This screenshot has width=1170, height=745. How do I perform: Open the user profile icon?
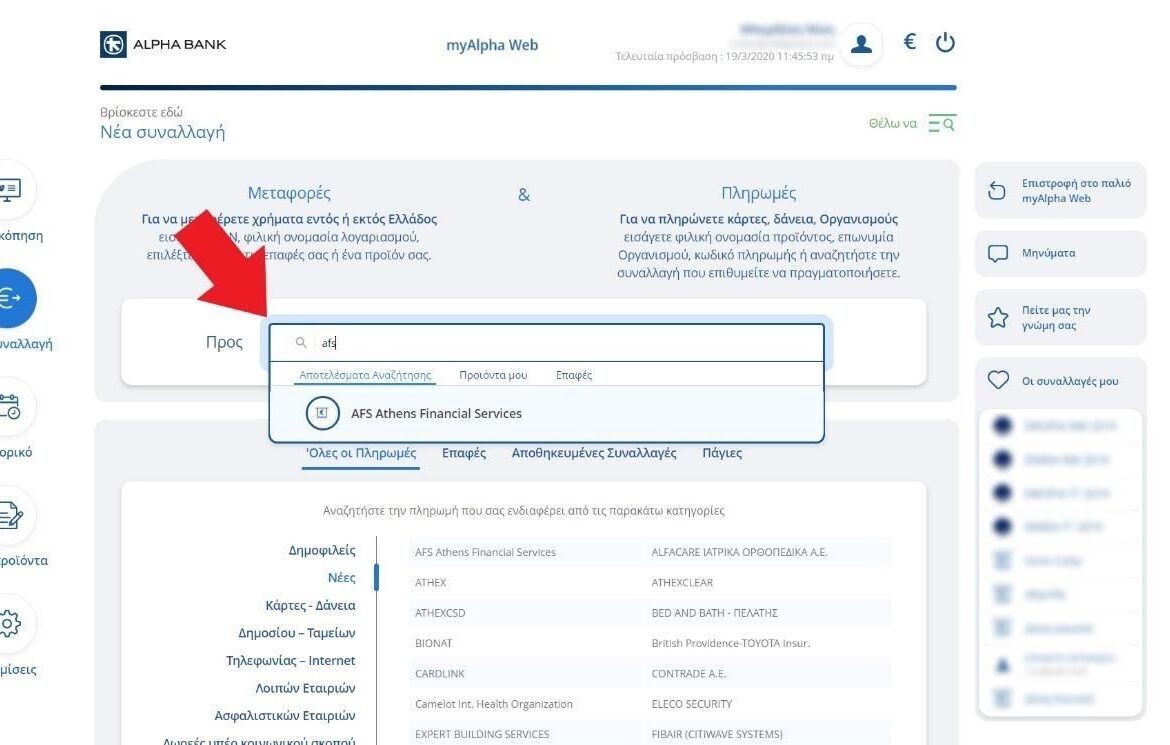(x=861, y=44)
